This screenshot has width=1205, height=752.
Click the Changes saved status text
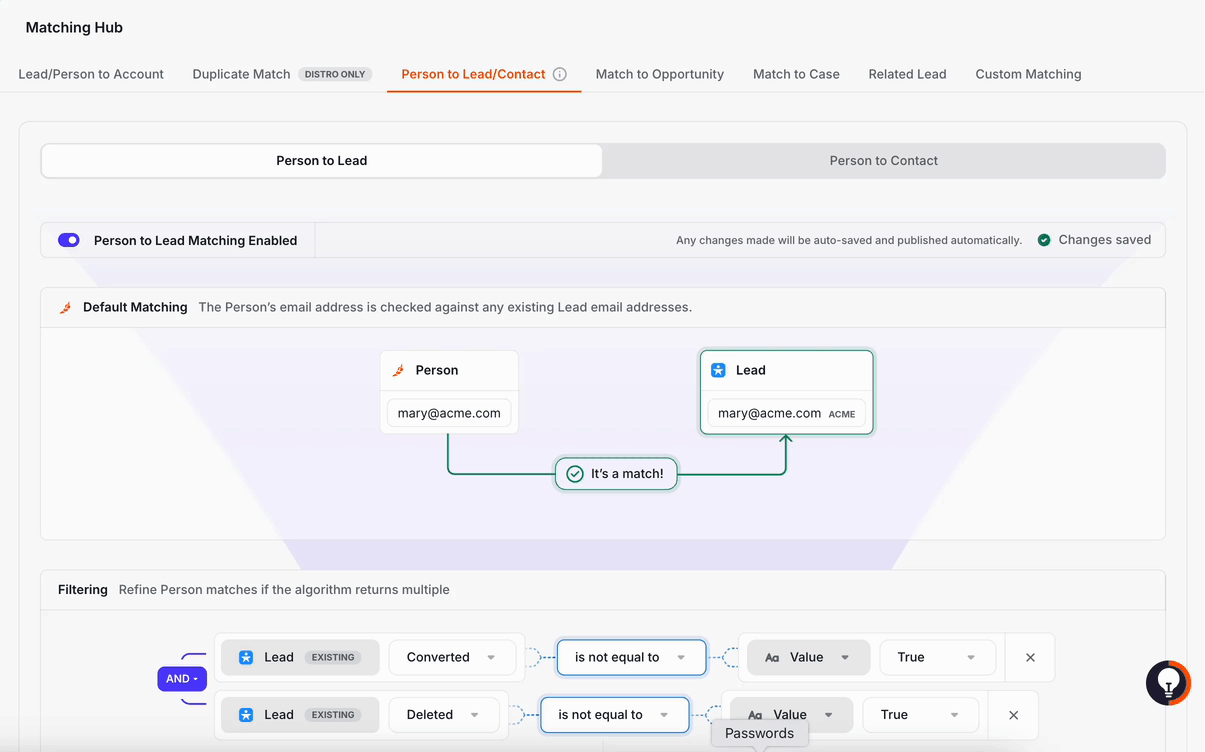click(1105, 240)
